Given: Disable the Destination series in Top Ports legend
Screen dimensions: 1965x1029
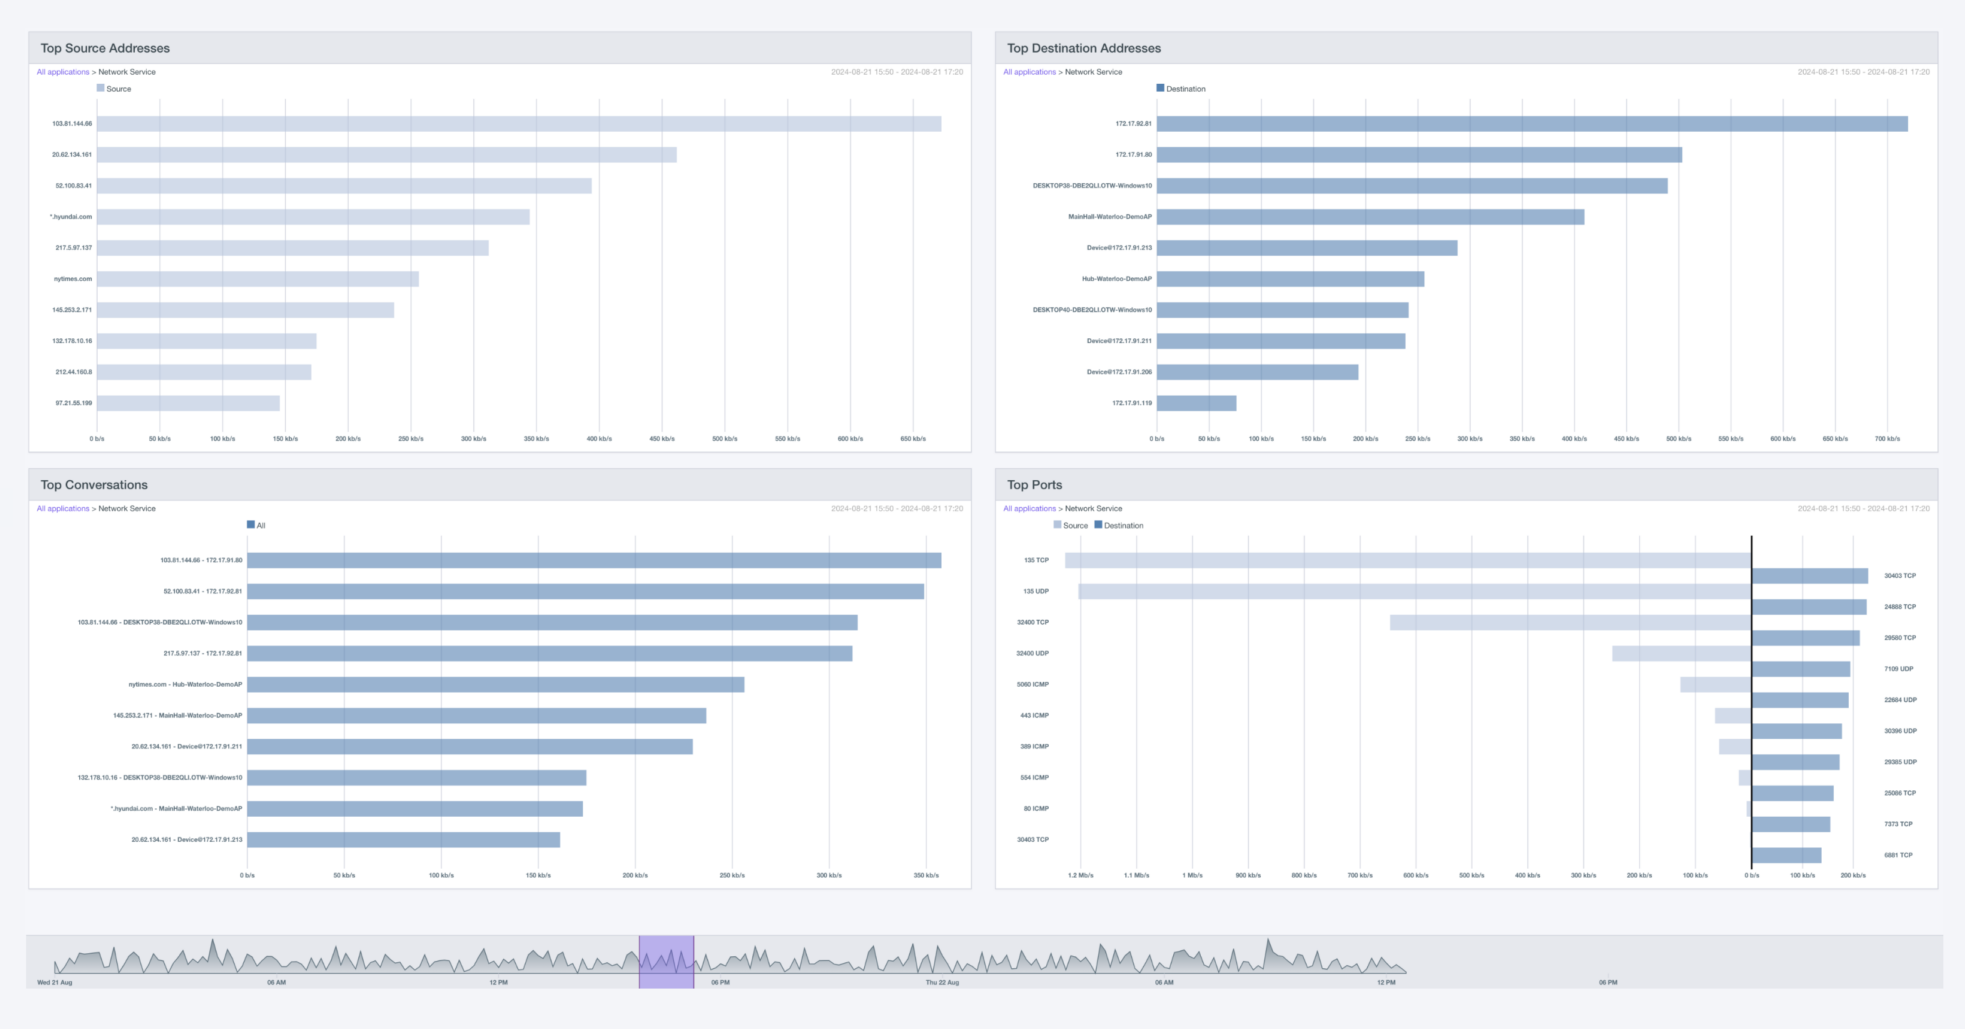Looking at the screenshot, I should tap(1117, 525).
